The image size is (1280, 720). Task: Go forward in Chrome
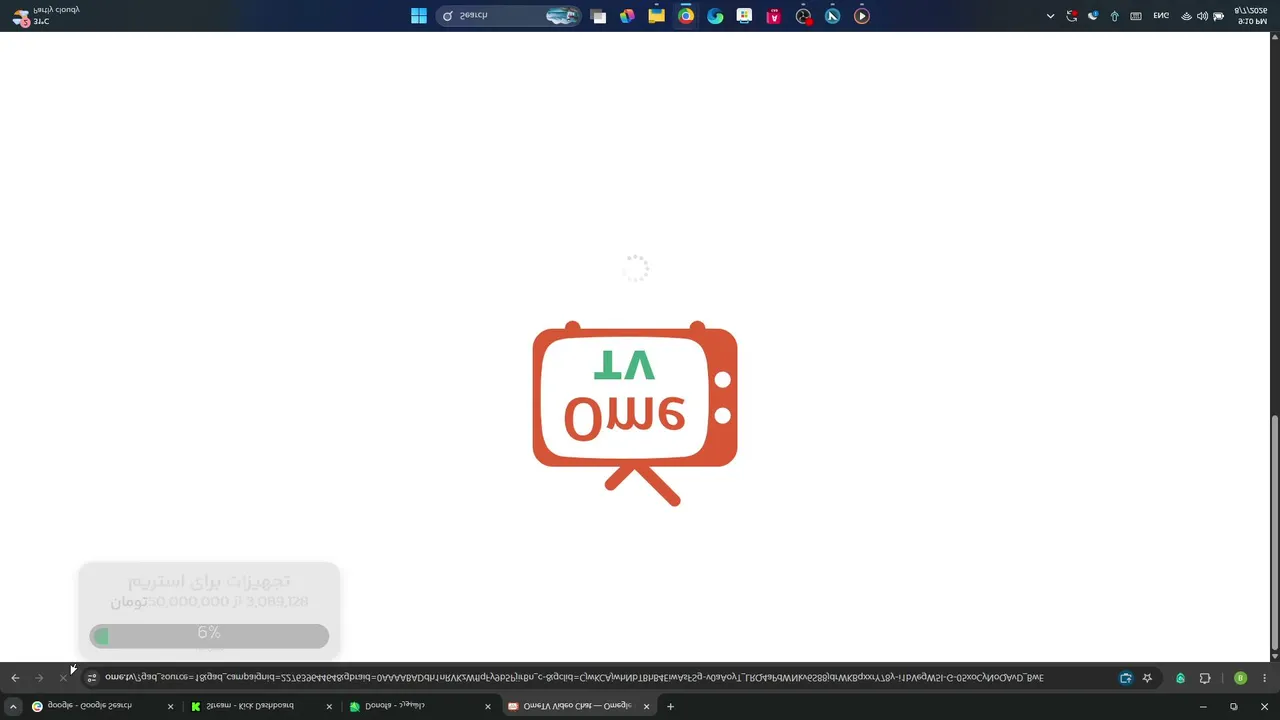pyautogui.click(x=39, y=678)
